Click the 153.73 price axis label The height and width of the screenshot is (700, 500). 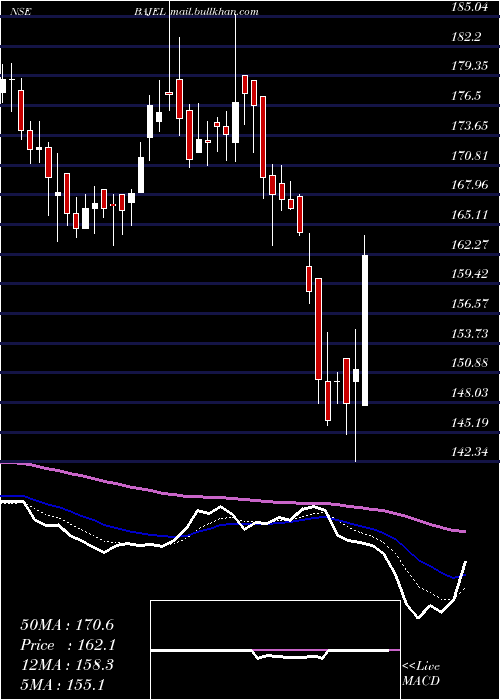coord(470,333)
